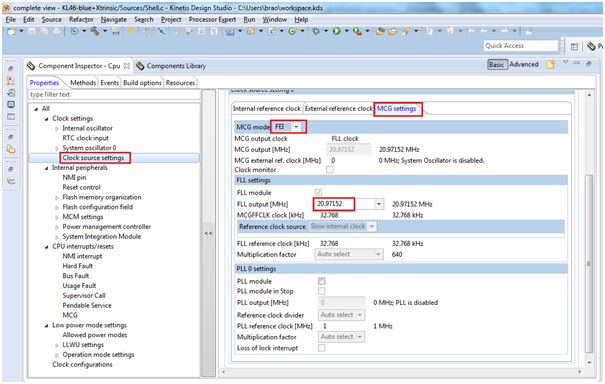
Task: Click the type filter text field
Action: pos(113,94)
